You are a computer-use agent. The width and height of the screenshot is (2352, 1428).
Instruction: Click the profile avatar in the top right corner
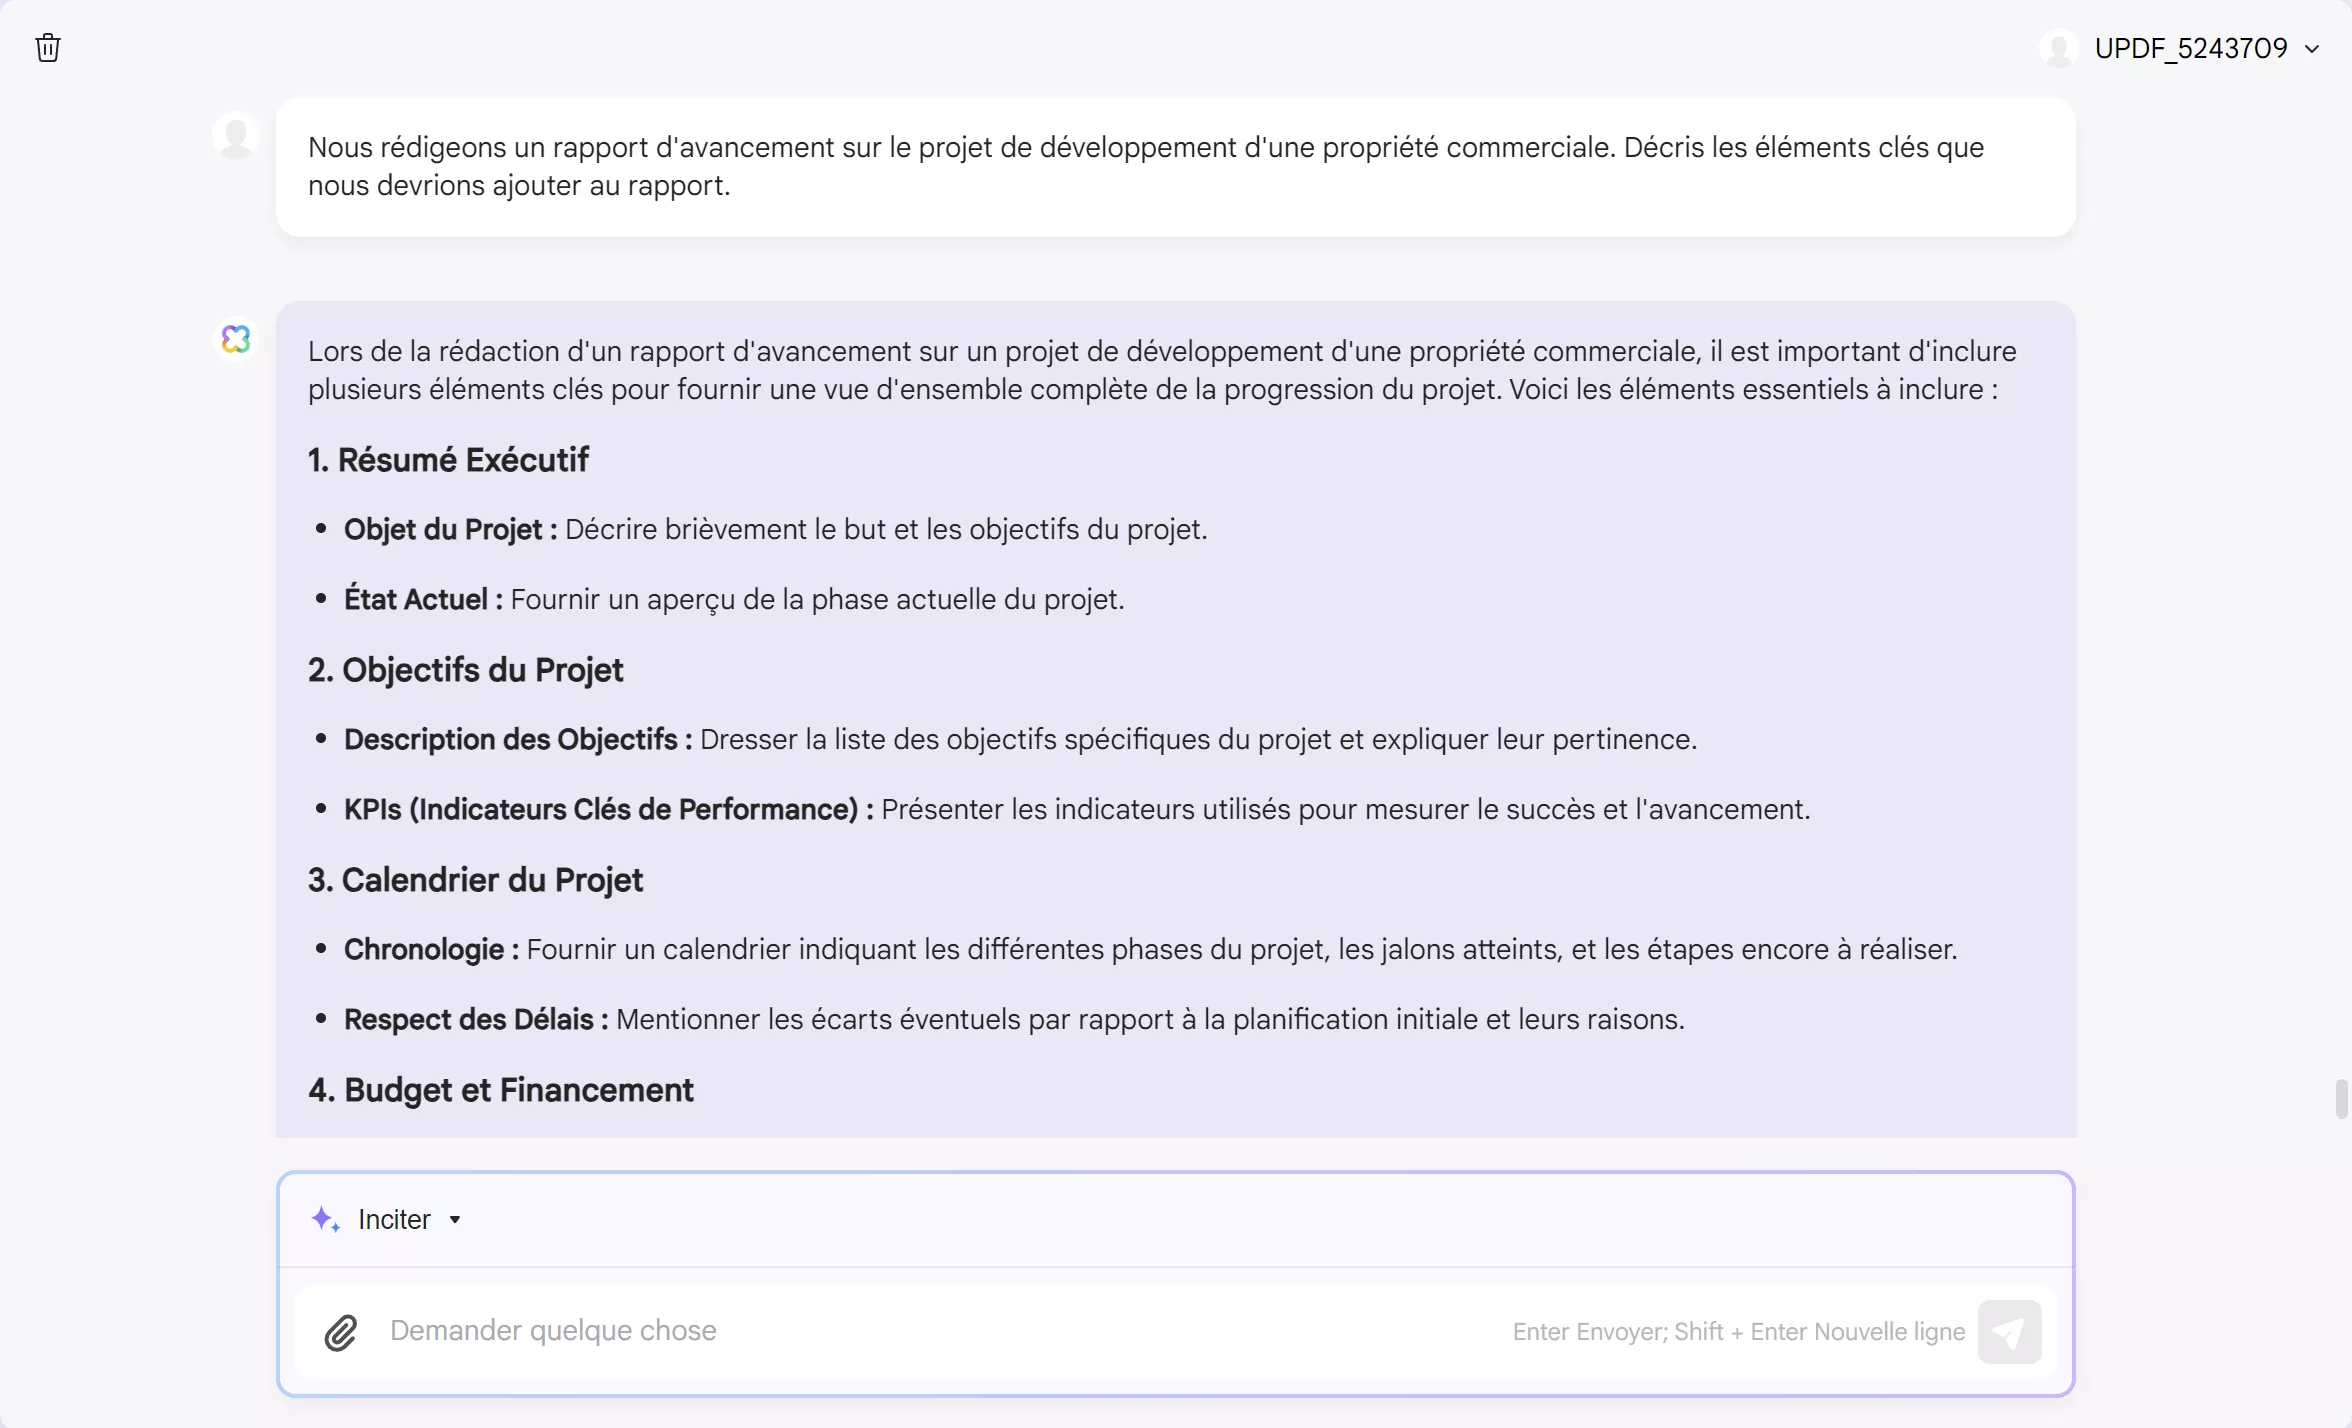coord(2059,47)
